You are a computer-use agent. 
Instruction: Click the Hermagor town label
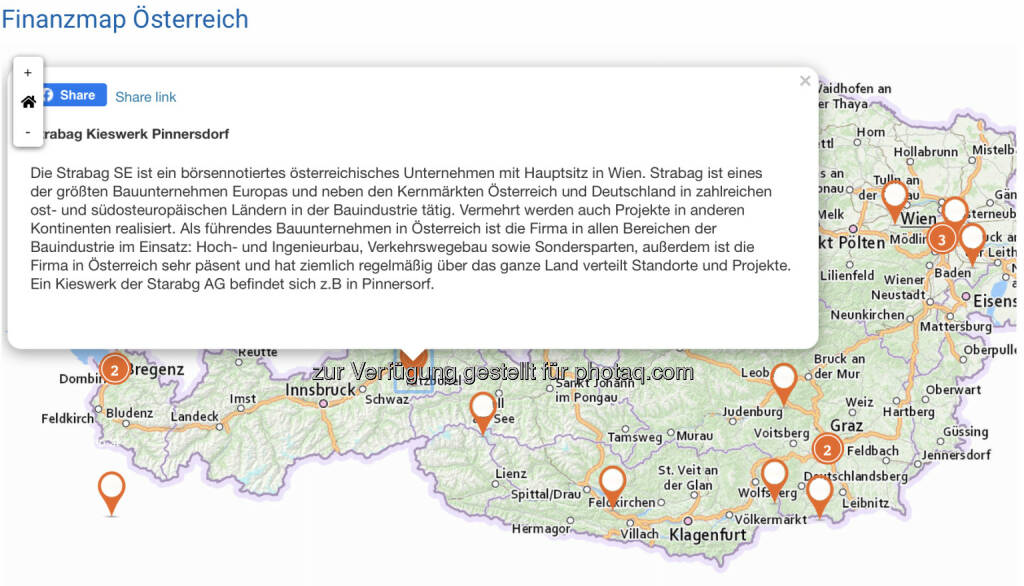[539, 529]
